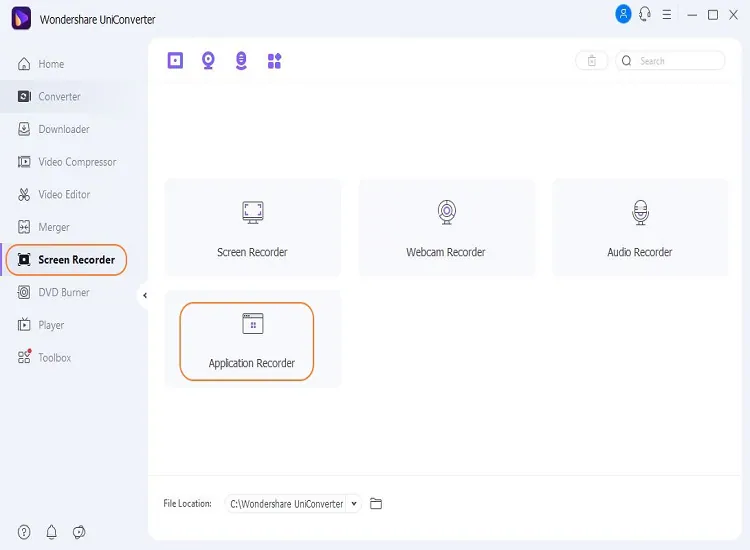Viewport: 750px width, 550px height.
Task: Start the Webcam Recorder card
Action: click(446, 228)
